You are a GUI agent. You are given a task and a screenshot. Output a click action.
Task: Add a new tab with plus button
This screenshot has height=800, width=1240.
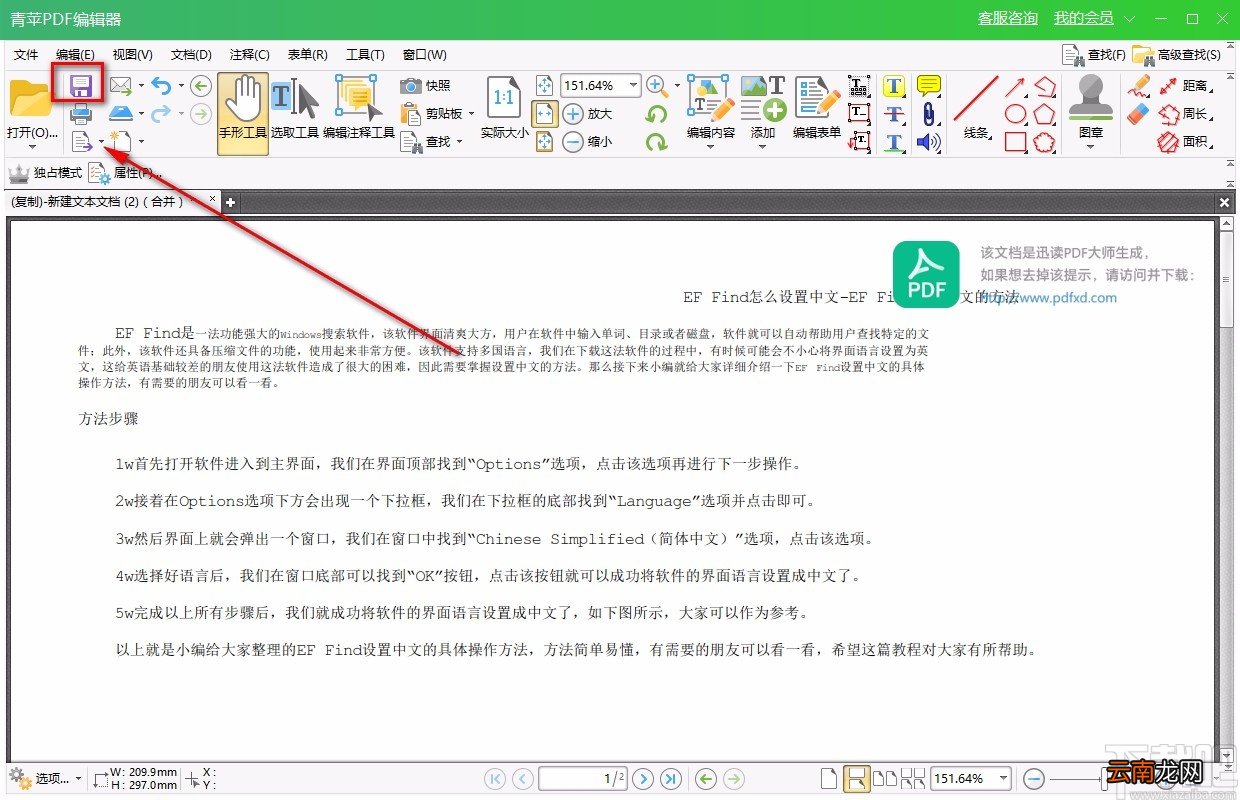click(x=230, y=202)
